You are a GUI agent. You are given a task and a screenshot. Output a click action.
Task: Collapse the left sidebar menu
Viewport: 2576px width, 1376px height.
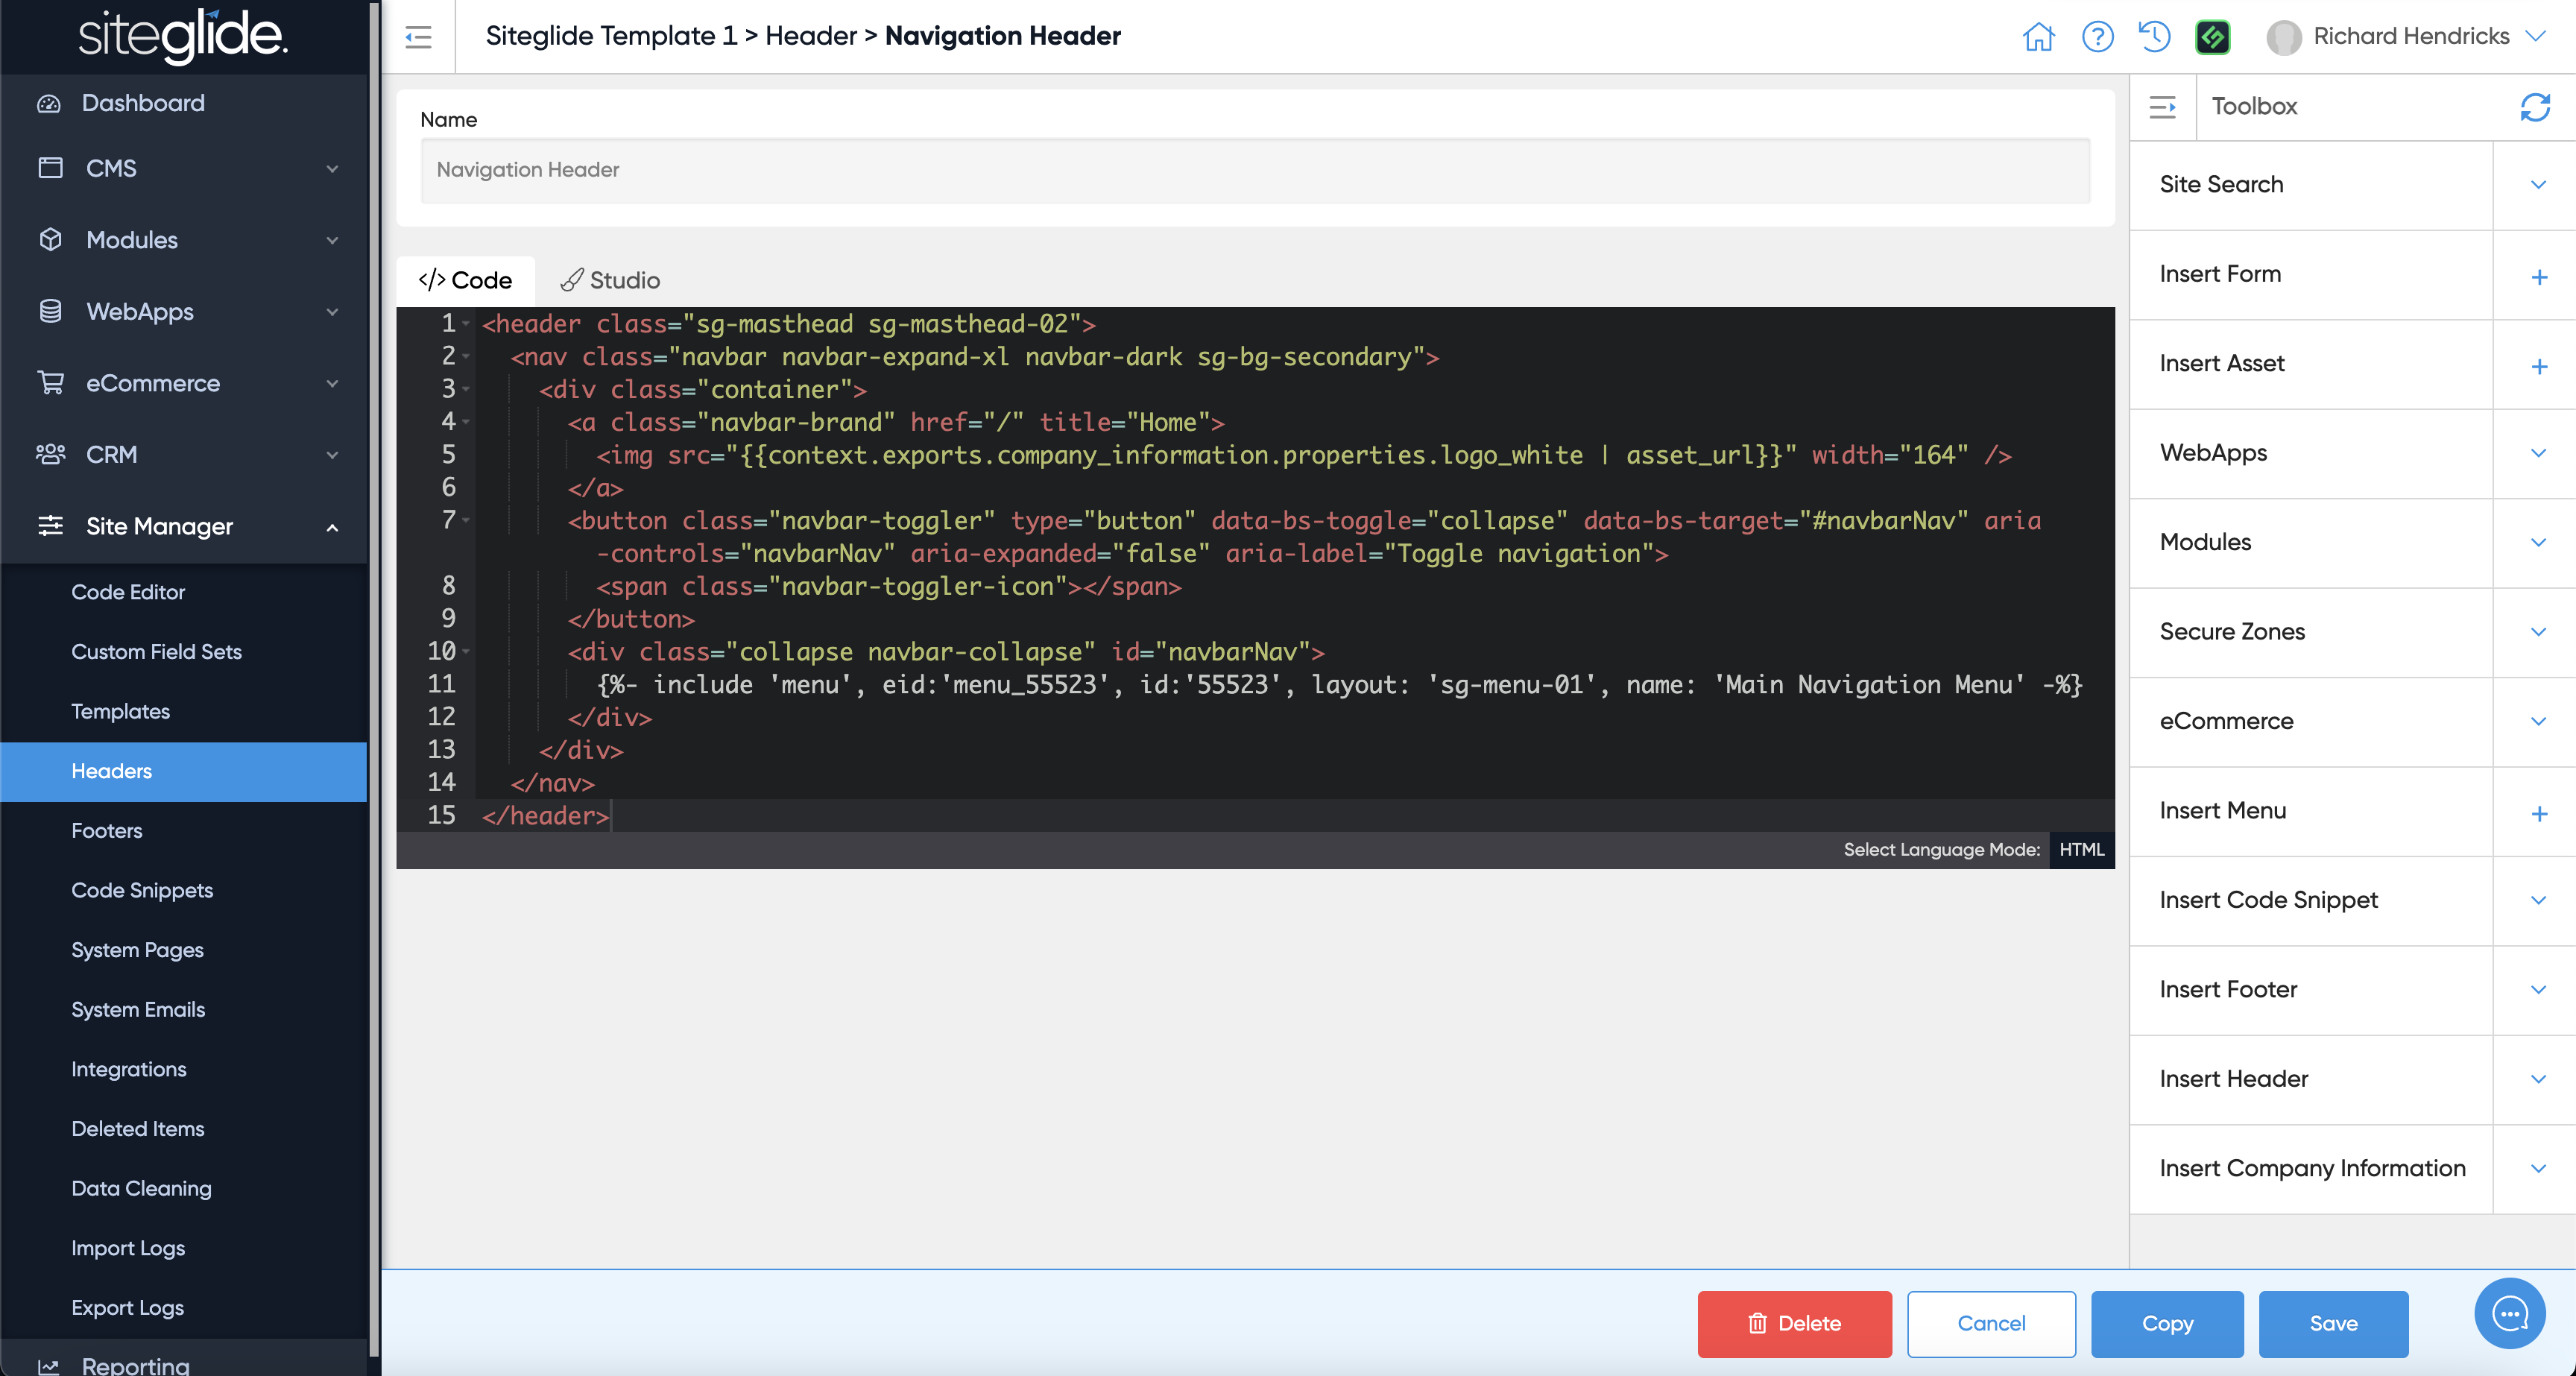click(418, 37)
